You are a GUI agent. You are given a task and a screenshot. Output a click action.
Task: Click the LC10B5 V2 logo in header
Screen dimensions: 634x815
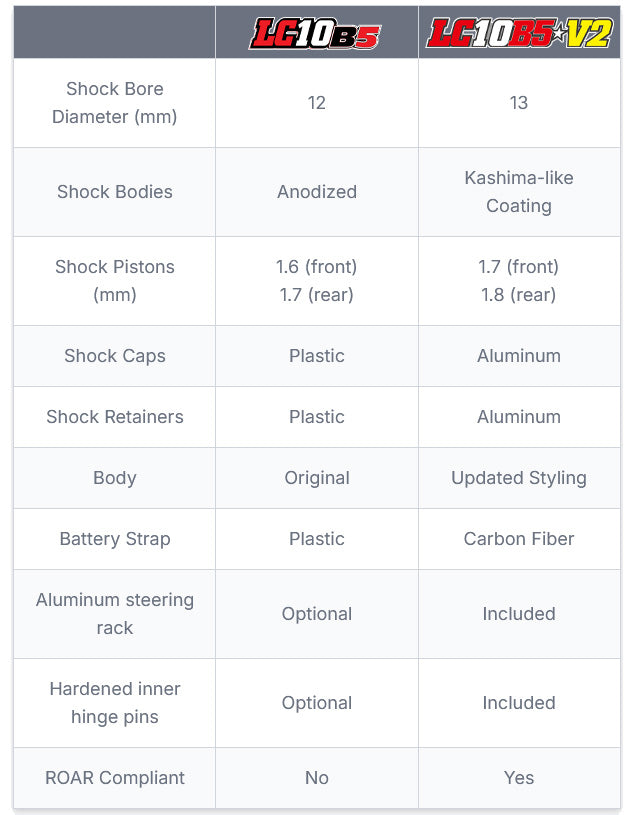click(x=519, y=33)
